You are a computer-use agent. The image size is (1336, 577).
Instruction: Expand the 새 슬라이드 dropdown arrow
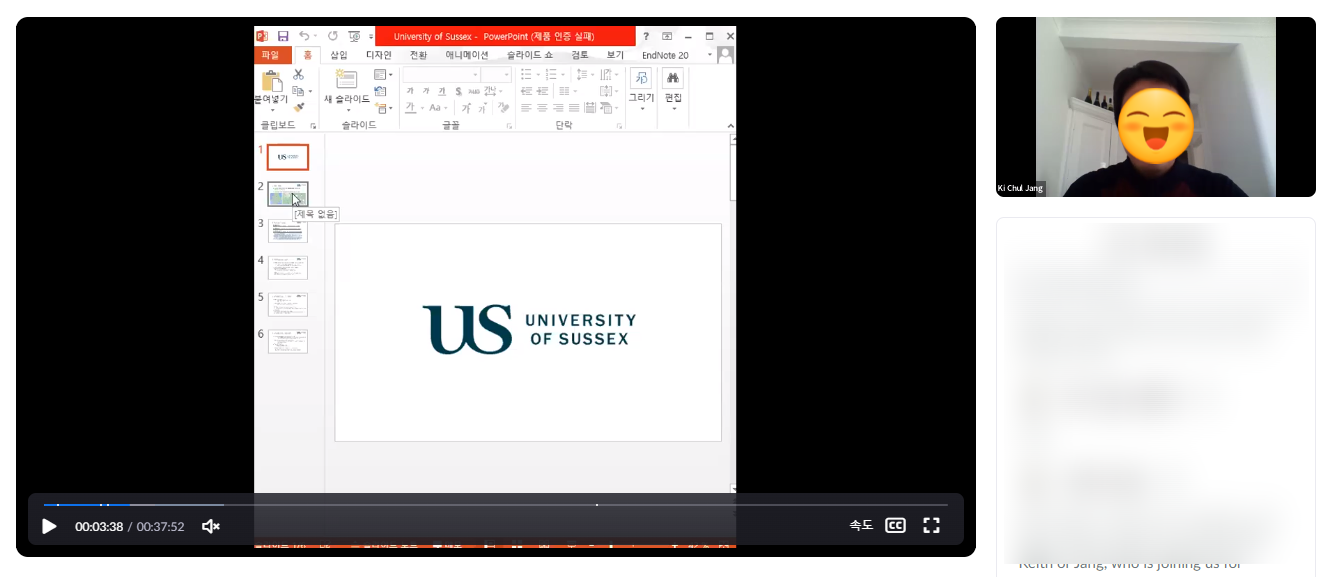(x=348, y=109)
